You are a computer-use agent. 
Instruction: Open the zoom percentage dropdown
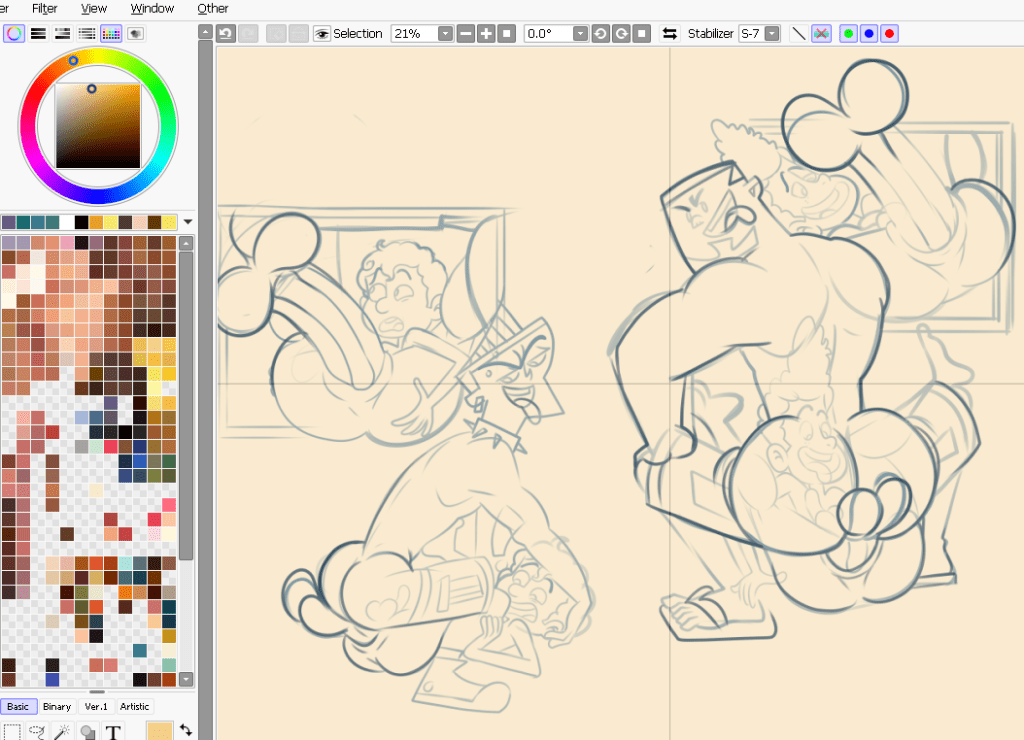pos(445,33)
